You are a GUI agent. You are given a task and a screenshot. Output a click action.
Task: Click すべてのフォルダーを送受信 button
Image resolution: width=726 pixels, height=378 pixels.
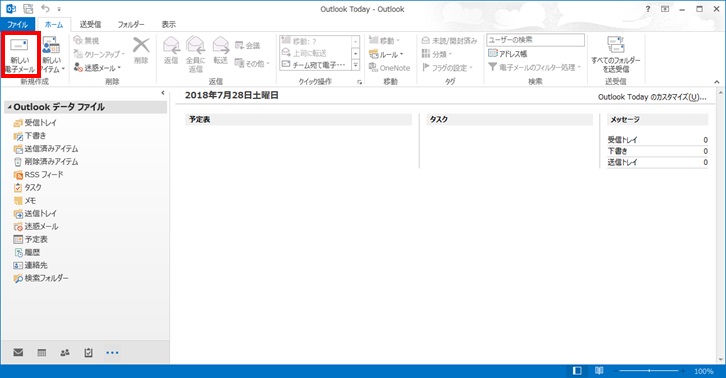(615, 55)
